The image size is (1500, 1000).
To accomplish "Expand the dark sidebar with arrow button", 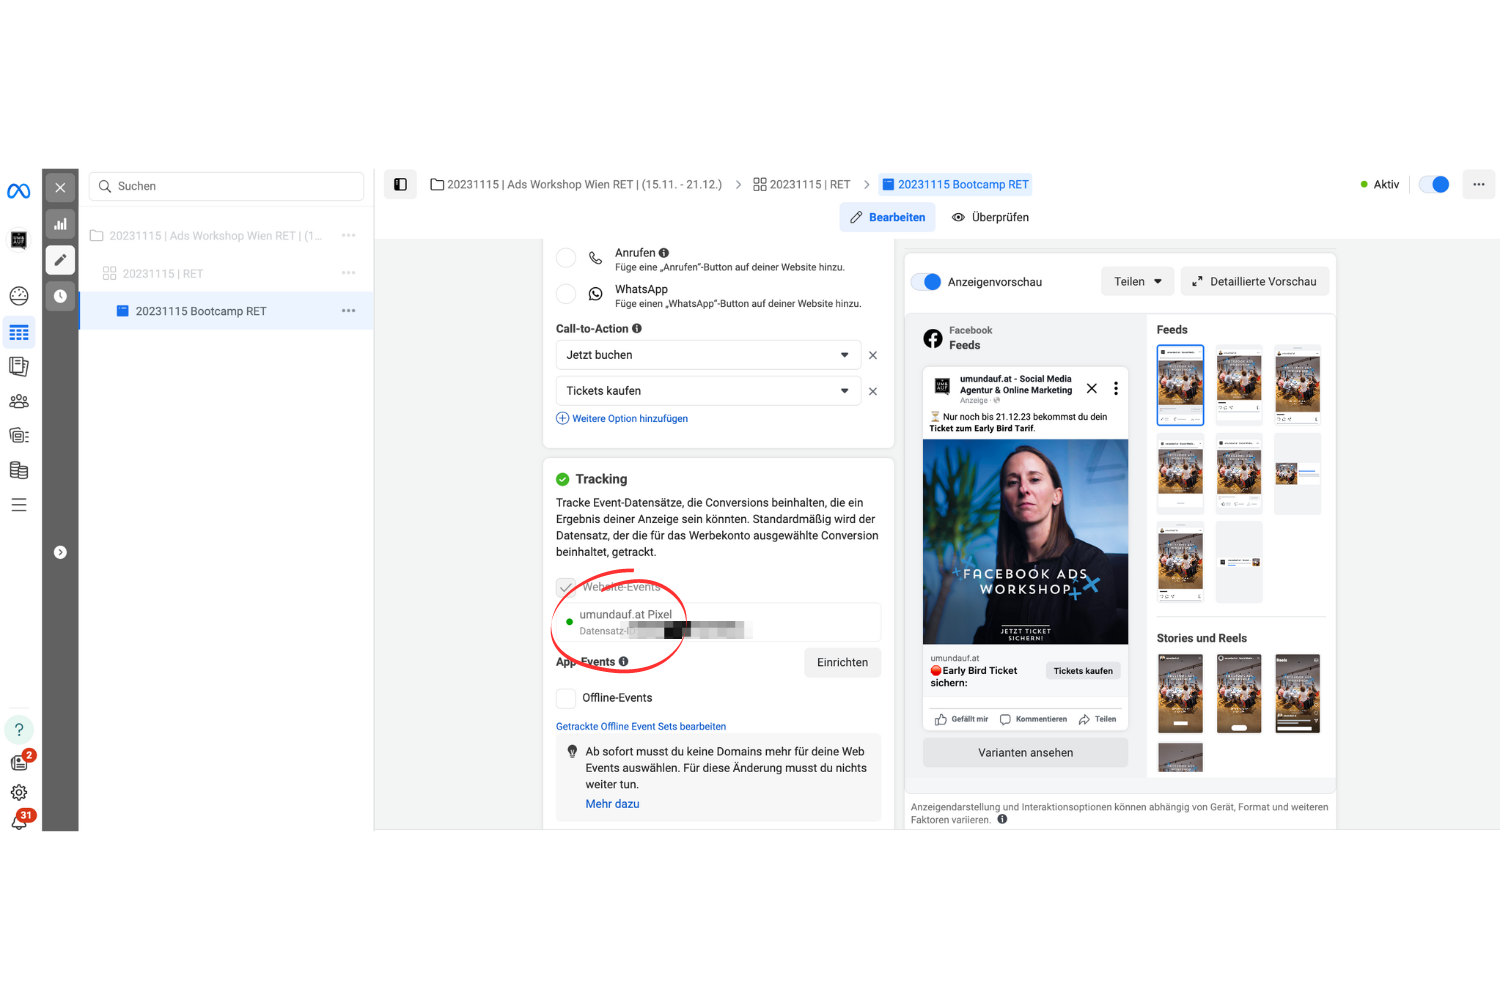I will 60,552.
